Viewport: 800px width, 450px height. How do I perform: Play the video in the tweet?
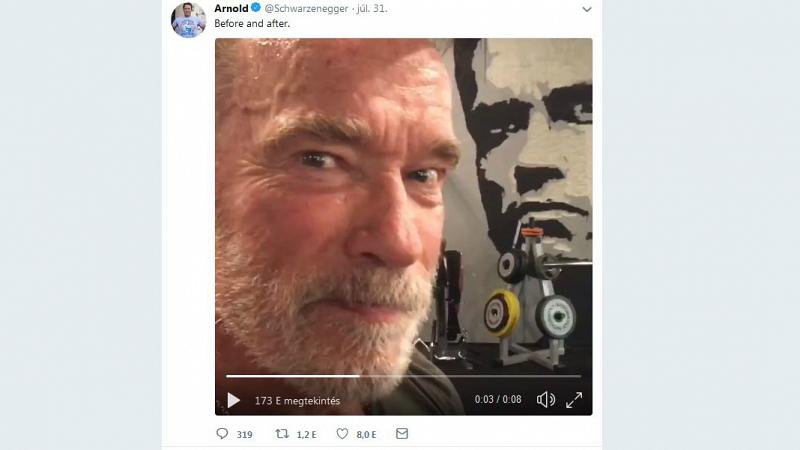pyautogui.click(x=234, y=400)
